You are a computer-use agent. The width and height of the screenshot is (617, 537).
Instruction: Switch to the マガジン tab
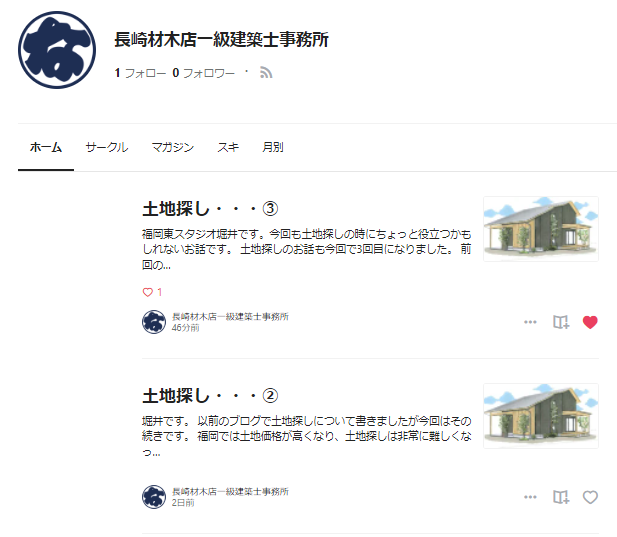tap(173, 147)
